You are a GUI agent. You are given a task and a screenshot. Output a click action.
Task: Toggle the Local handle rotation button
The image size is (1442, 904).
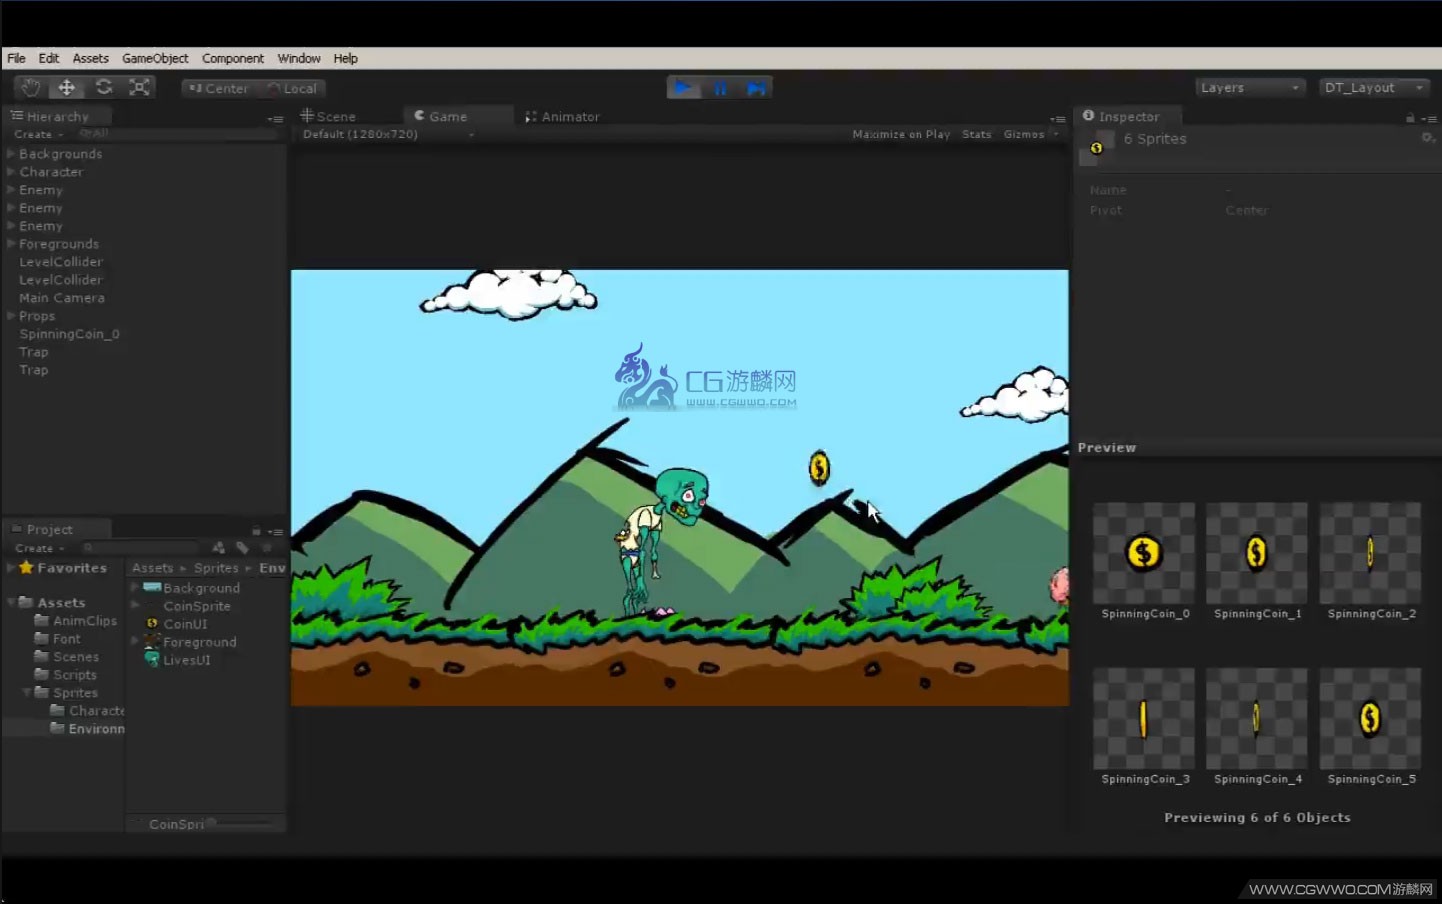pyautogui.click(x=292, y=88)
